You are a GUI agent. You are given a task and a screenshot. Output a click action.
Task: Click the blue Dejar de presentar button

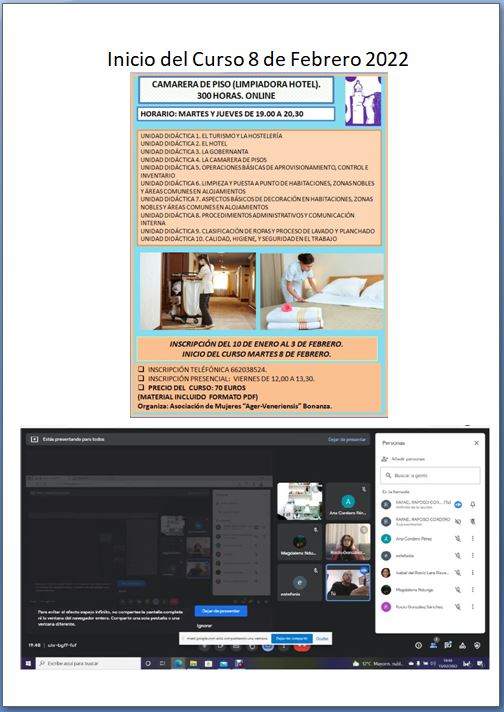pos(221,611)
